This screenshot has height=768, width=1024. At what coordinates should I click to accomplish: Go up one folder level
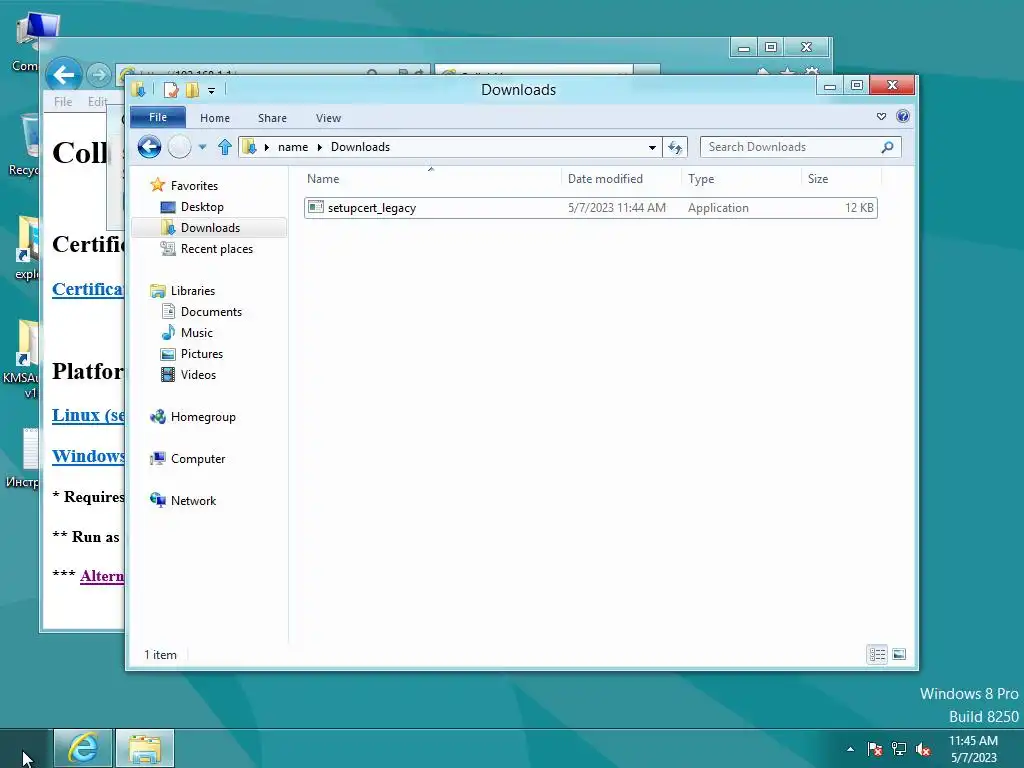point(225,147)
